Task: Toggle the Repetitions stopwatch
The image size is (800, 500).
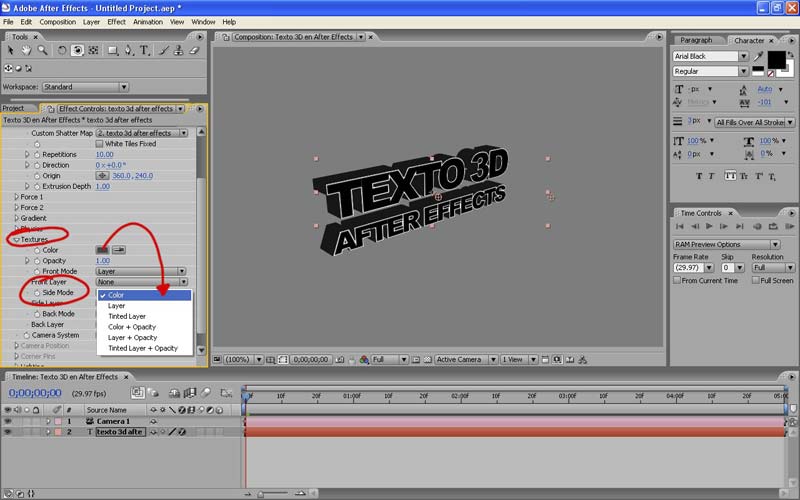Action: 37,154
